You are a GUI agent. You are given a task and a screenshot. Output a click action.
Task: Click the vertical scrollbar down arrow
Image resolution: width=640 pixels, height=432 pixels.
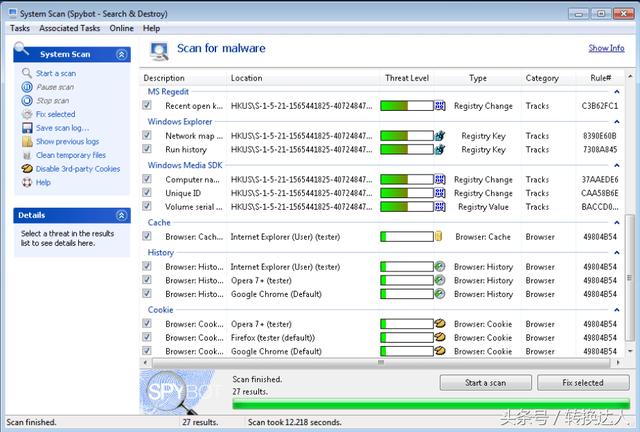(x=631, y=351)
